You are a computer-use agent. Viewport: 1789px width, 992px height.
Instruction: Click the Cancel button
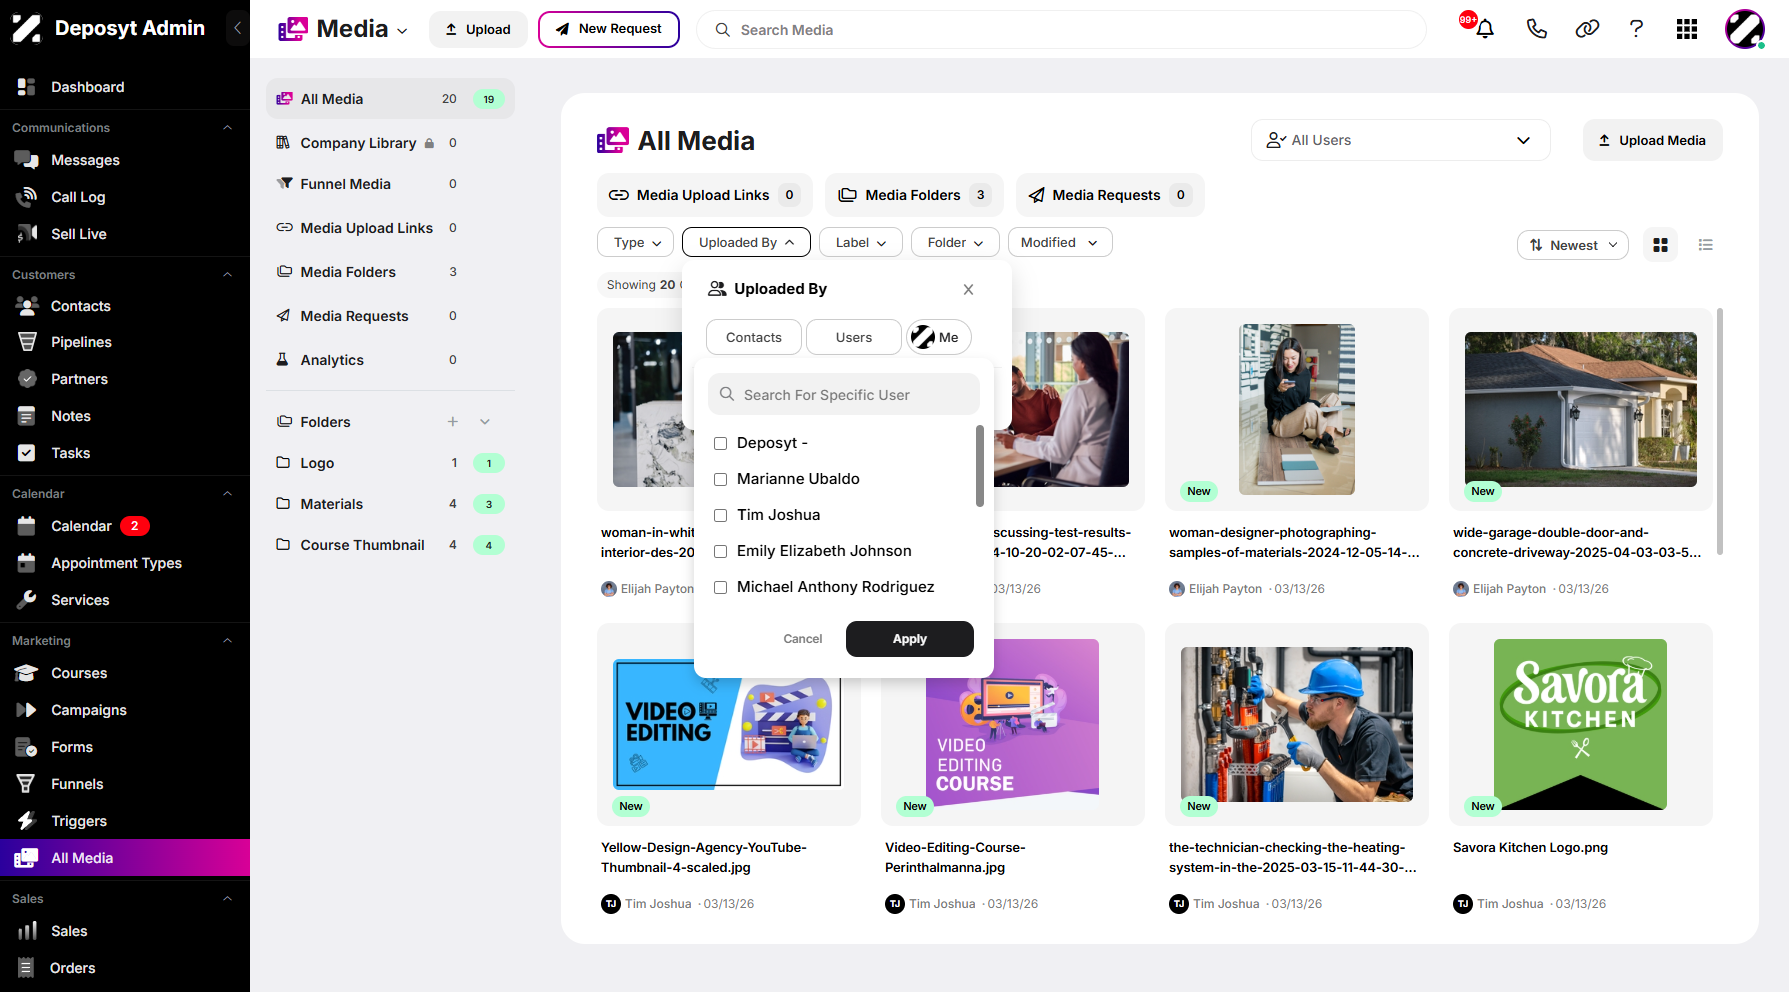coord(803,639)
